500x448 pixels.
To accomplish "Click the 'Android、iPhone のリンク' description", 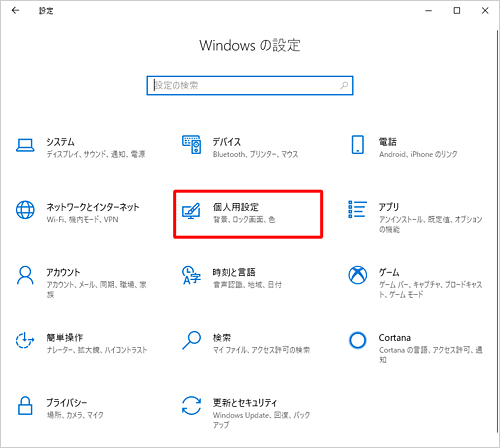I will tap(418, 154).
